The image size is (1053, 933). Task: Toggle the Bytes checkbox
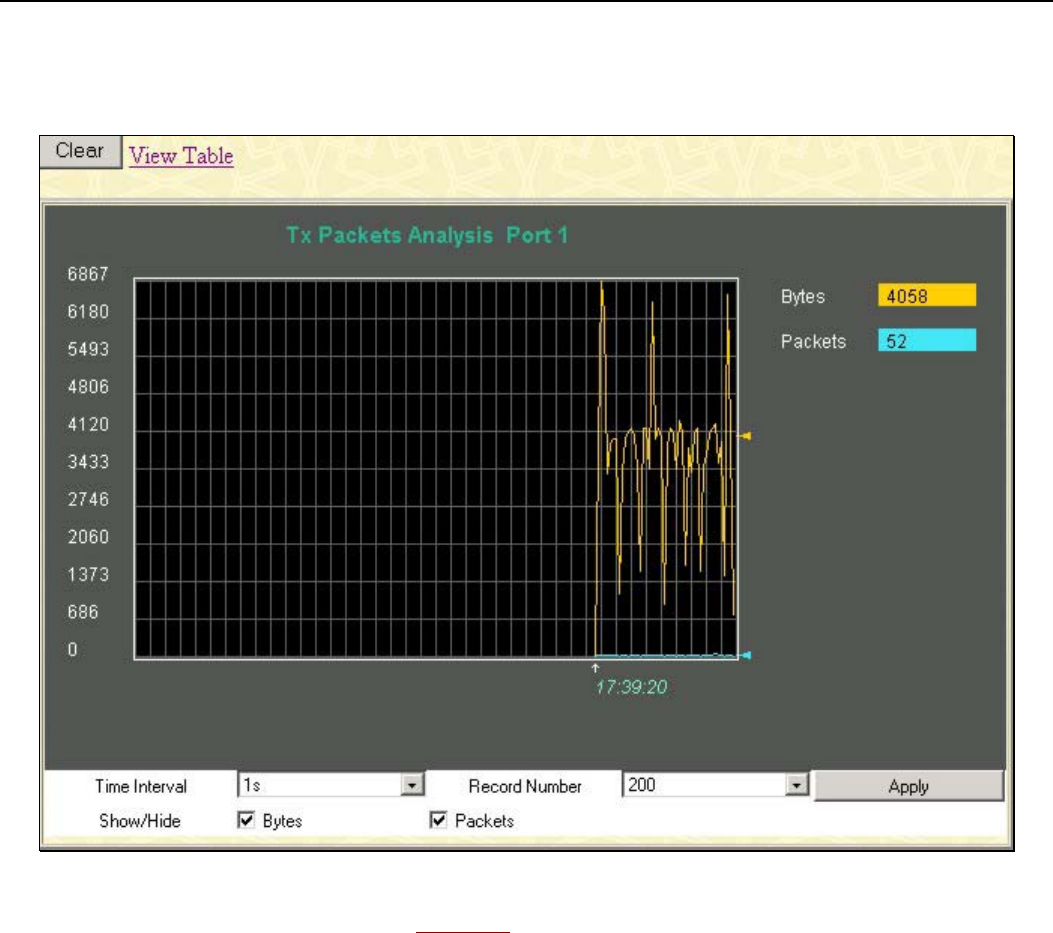[x=246, y=821]
